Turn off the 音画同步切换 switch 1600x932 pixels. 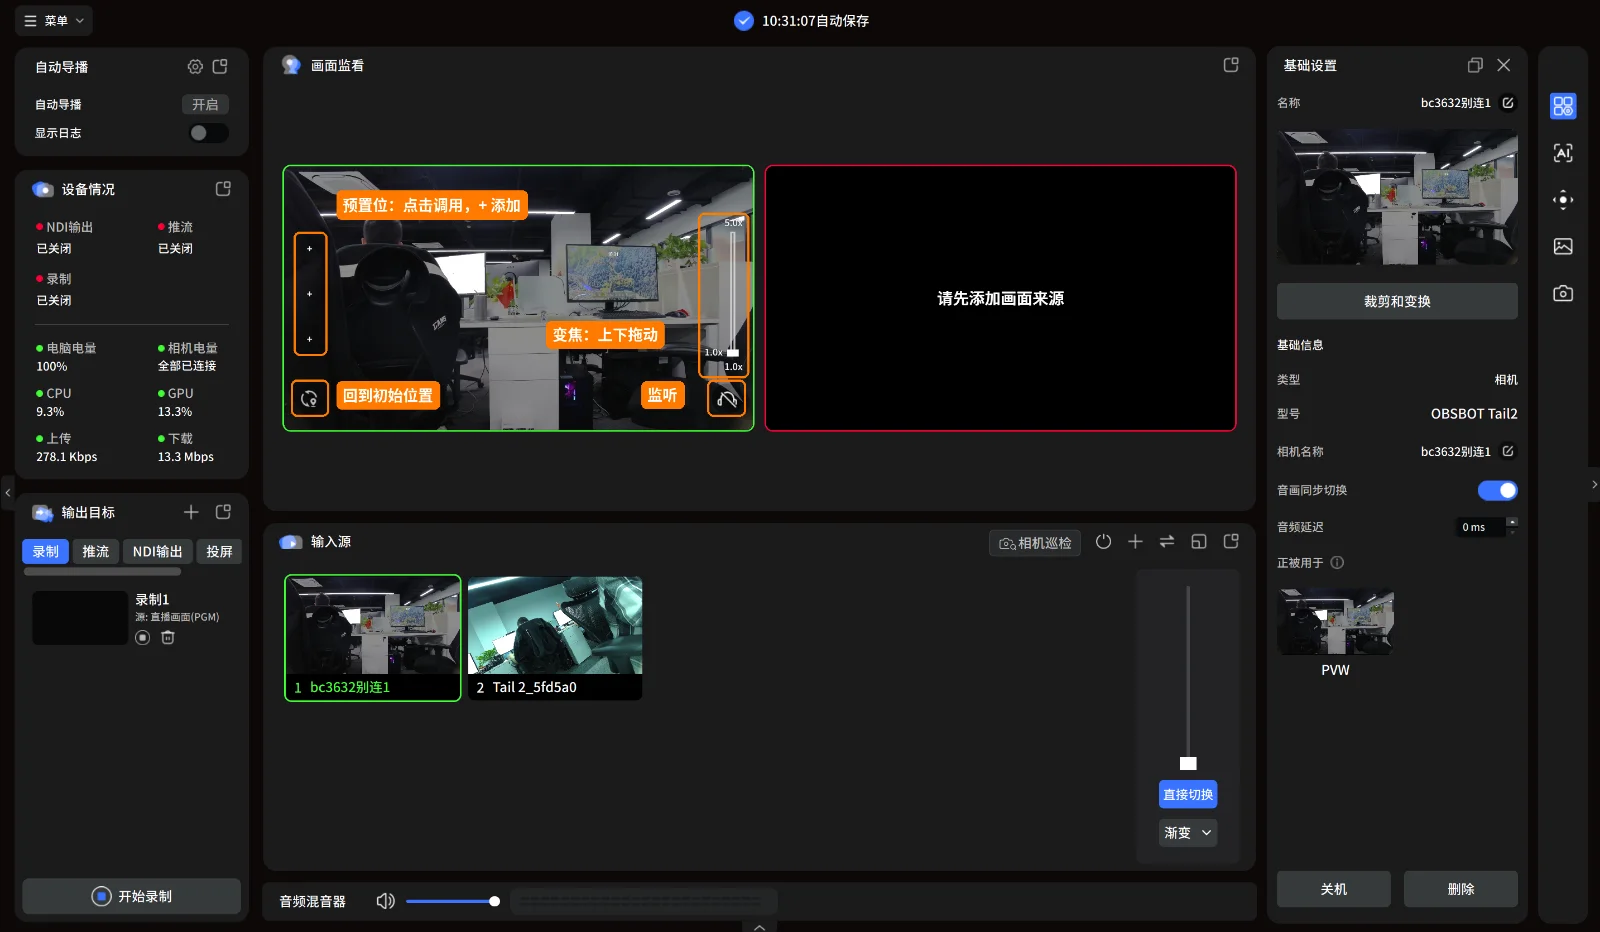coord(1497,490)
